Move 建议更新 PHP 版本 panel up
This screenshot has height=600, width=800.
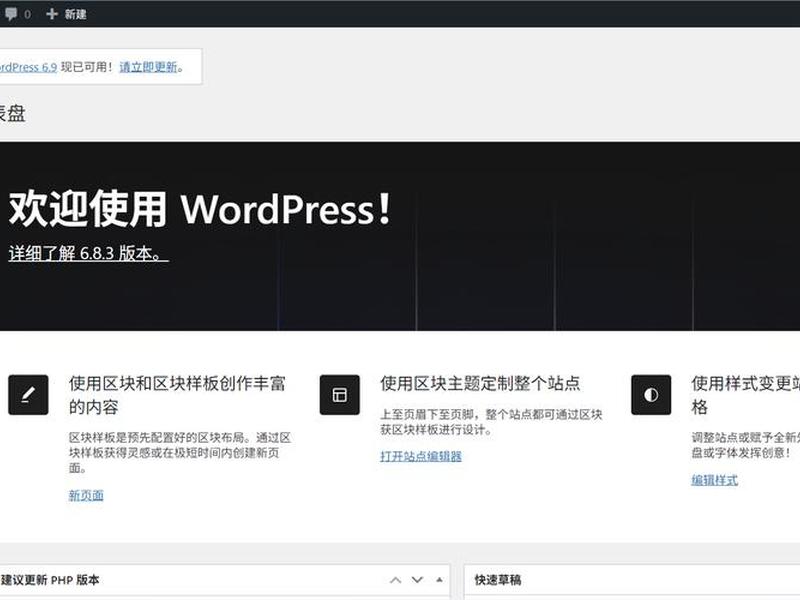pos(395,580)
